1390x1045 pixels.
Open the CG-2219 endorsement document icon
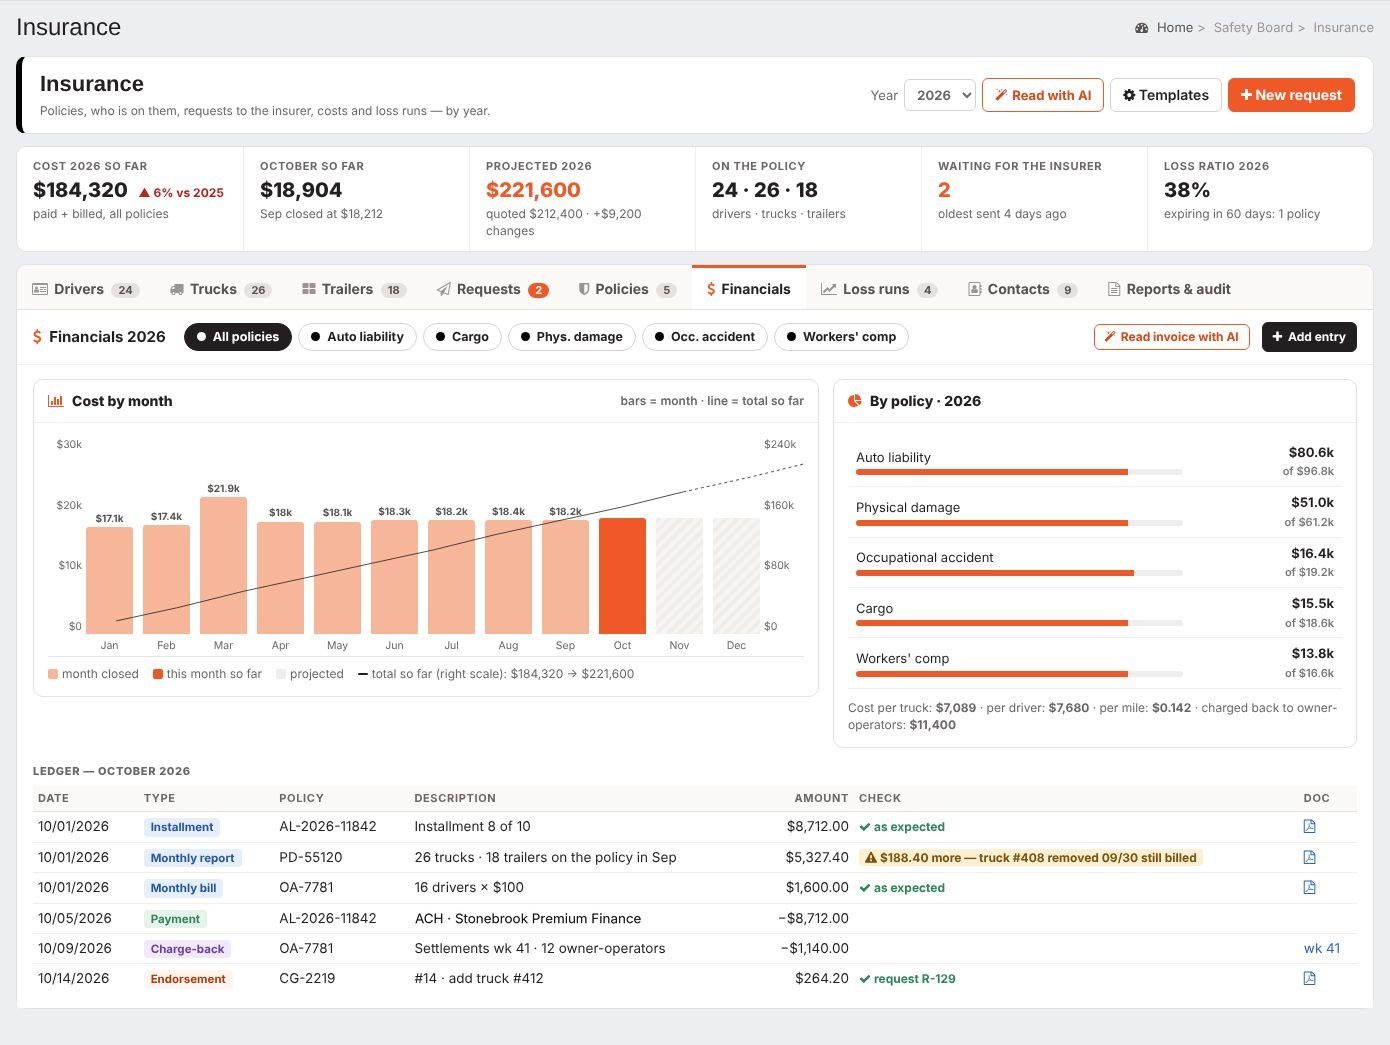point(1309,978)
